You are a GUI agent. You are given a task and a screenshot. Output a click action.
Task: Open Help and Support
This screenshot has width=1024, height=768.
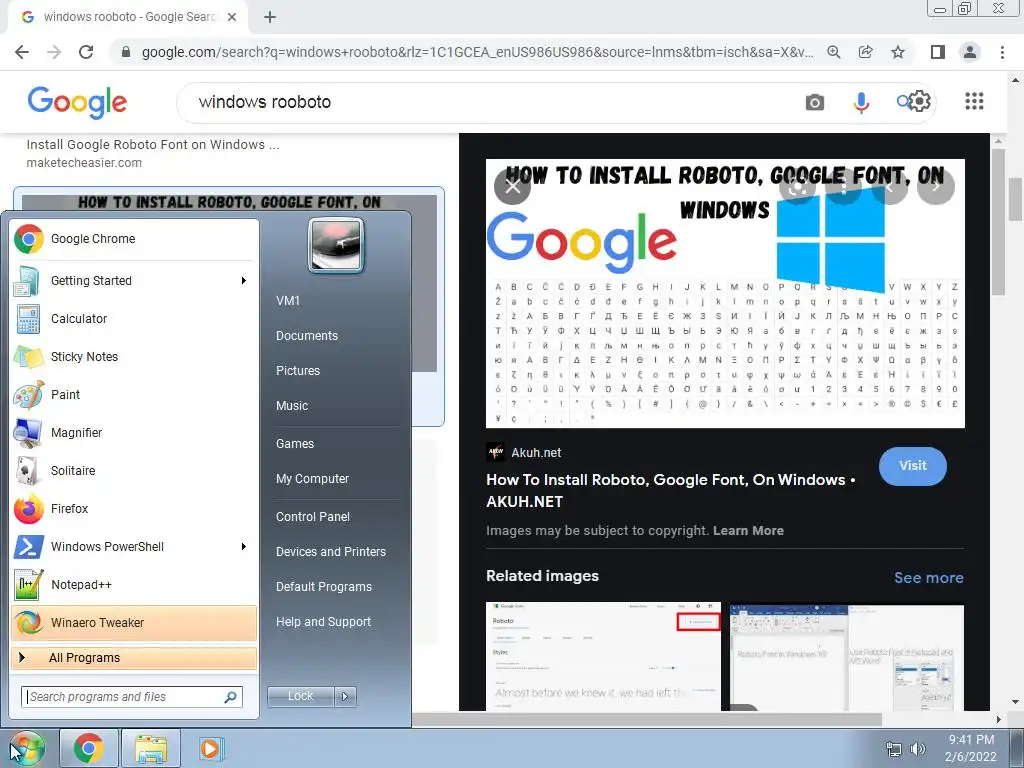323,622
